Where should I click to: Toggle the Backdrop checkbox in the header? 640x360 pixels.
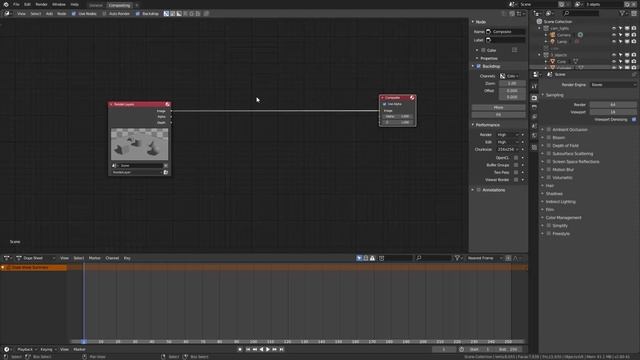point(138,13)
